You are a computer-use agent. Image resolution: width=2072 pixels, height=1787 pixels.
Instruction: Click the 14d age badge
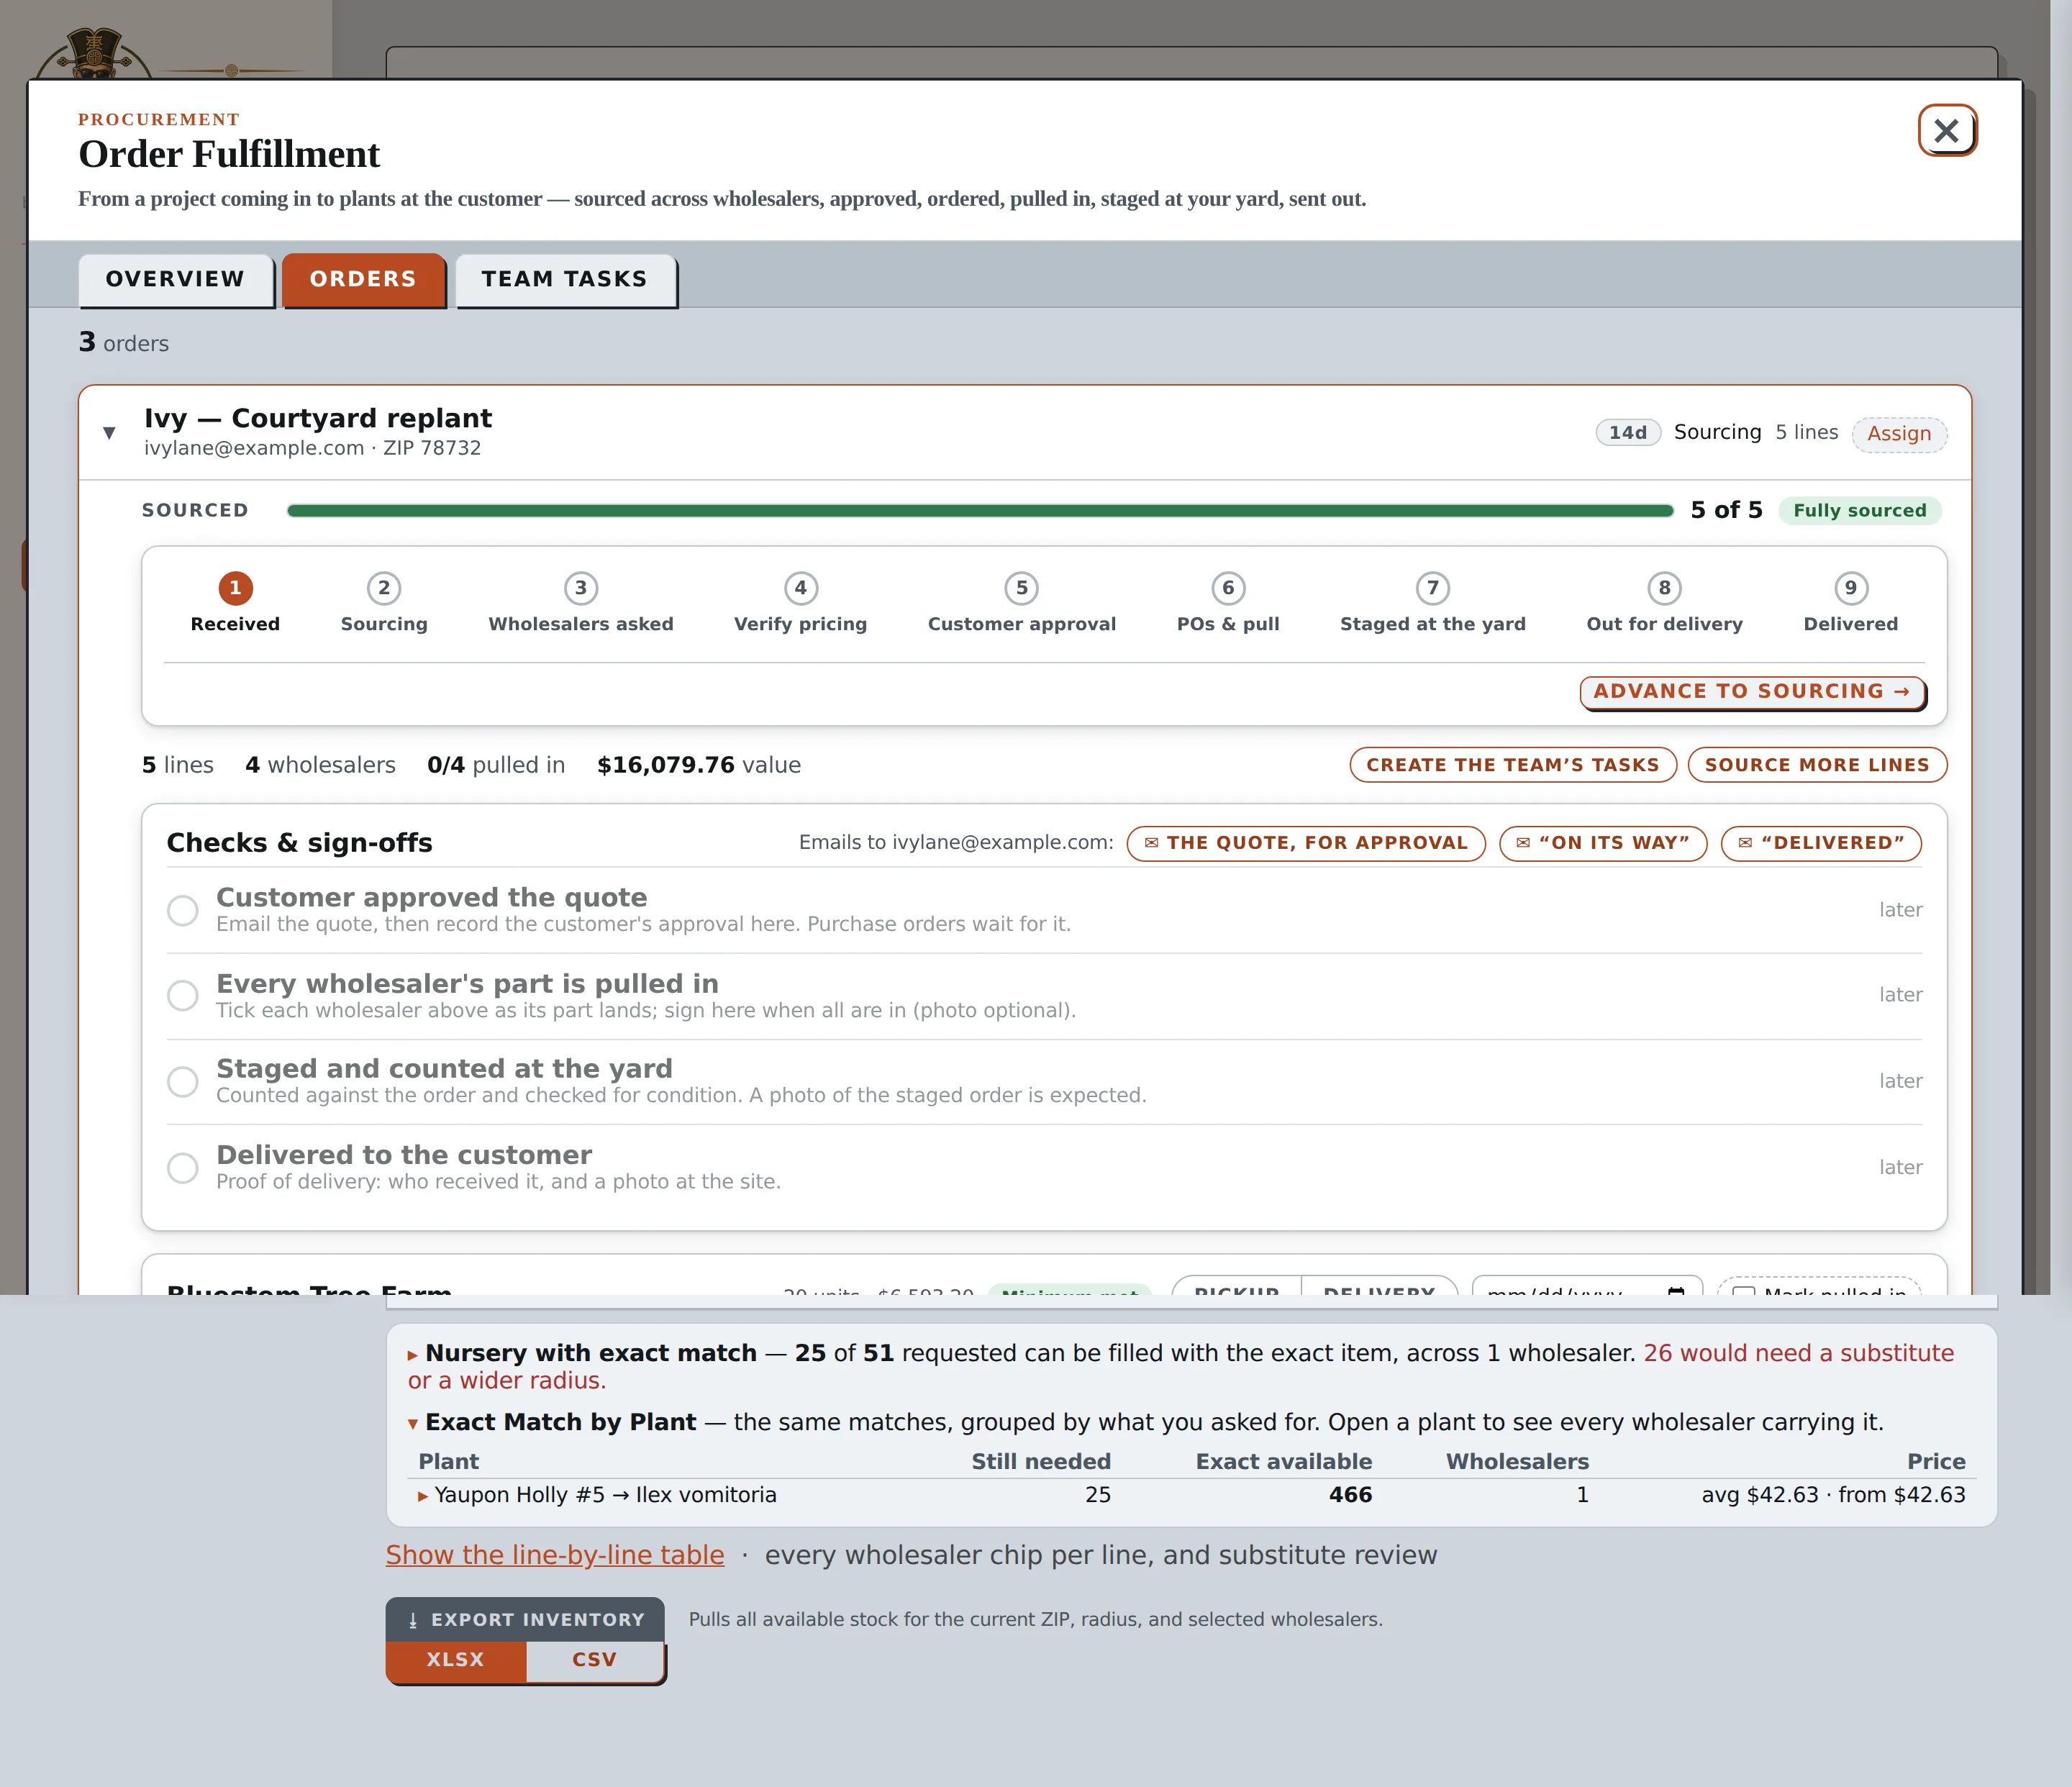pyautogui.click(x=1627, y=433)
